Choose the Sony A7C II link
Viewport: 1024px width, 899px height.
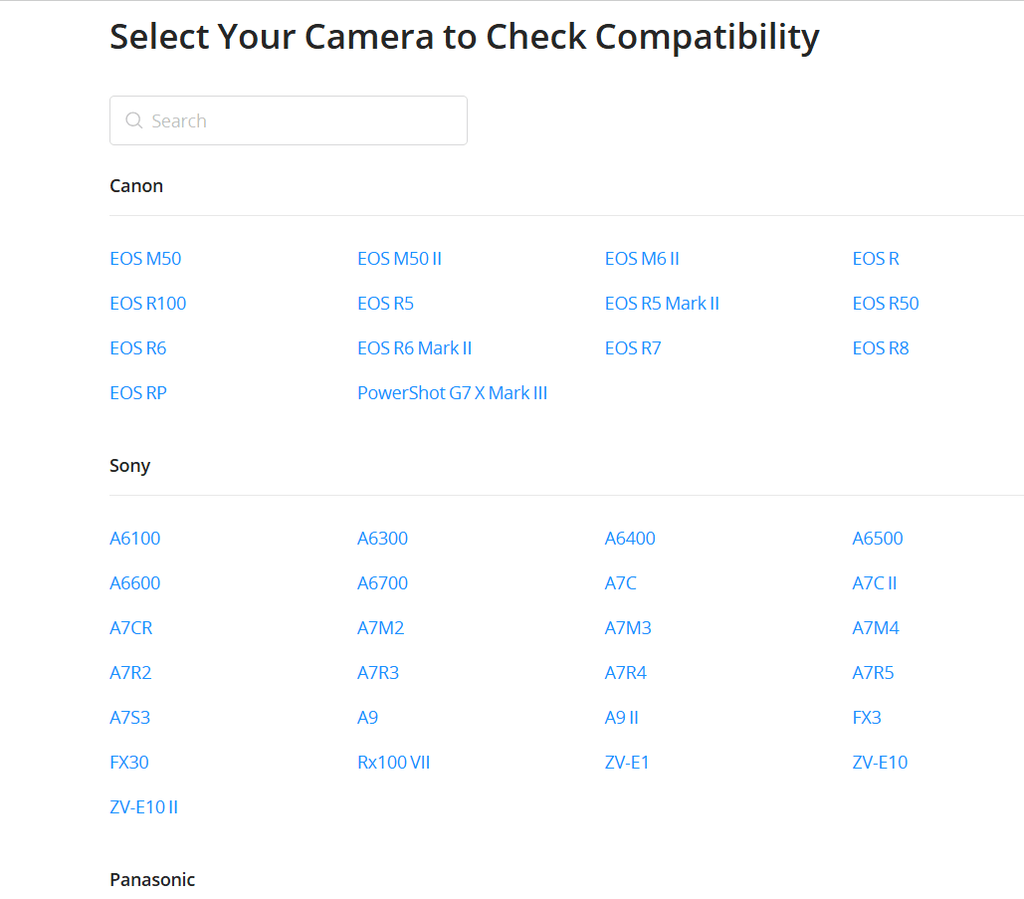(x=874, y=584)
